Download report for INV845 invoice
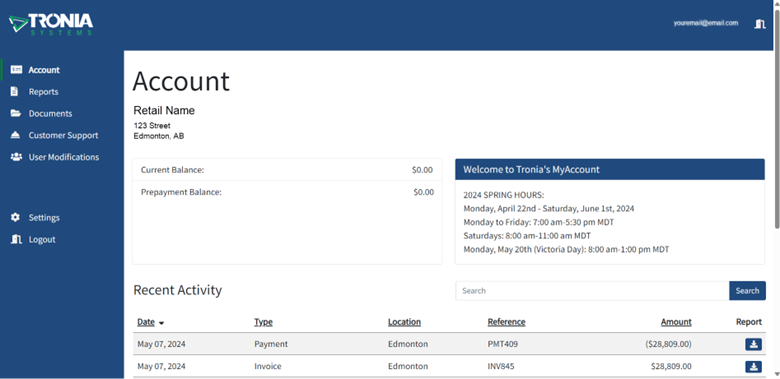This screenshot has height=379, width=780. (753, 367)
